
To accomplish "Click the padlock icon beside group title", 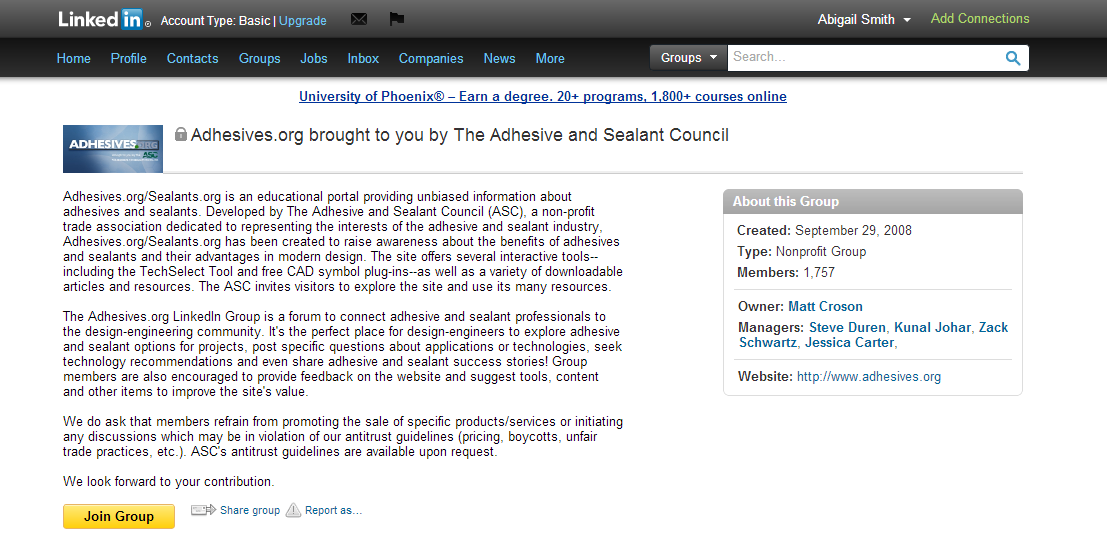I will [181, 134].
